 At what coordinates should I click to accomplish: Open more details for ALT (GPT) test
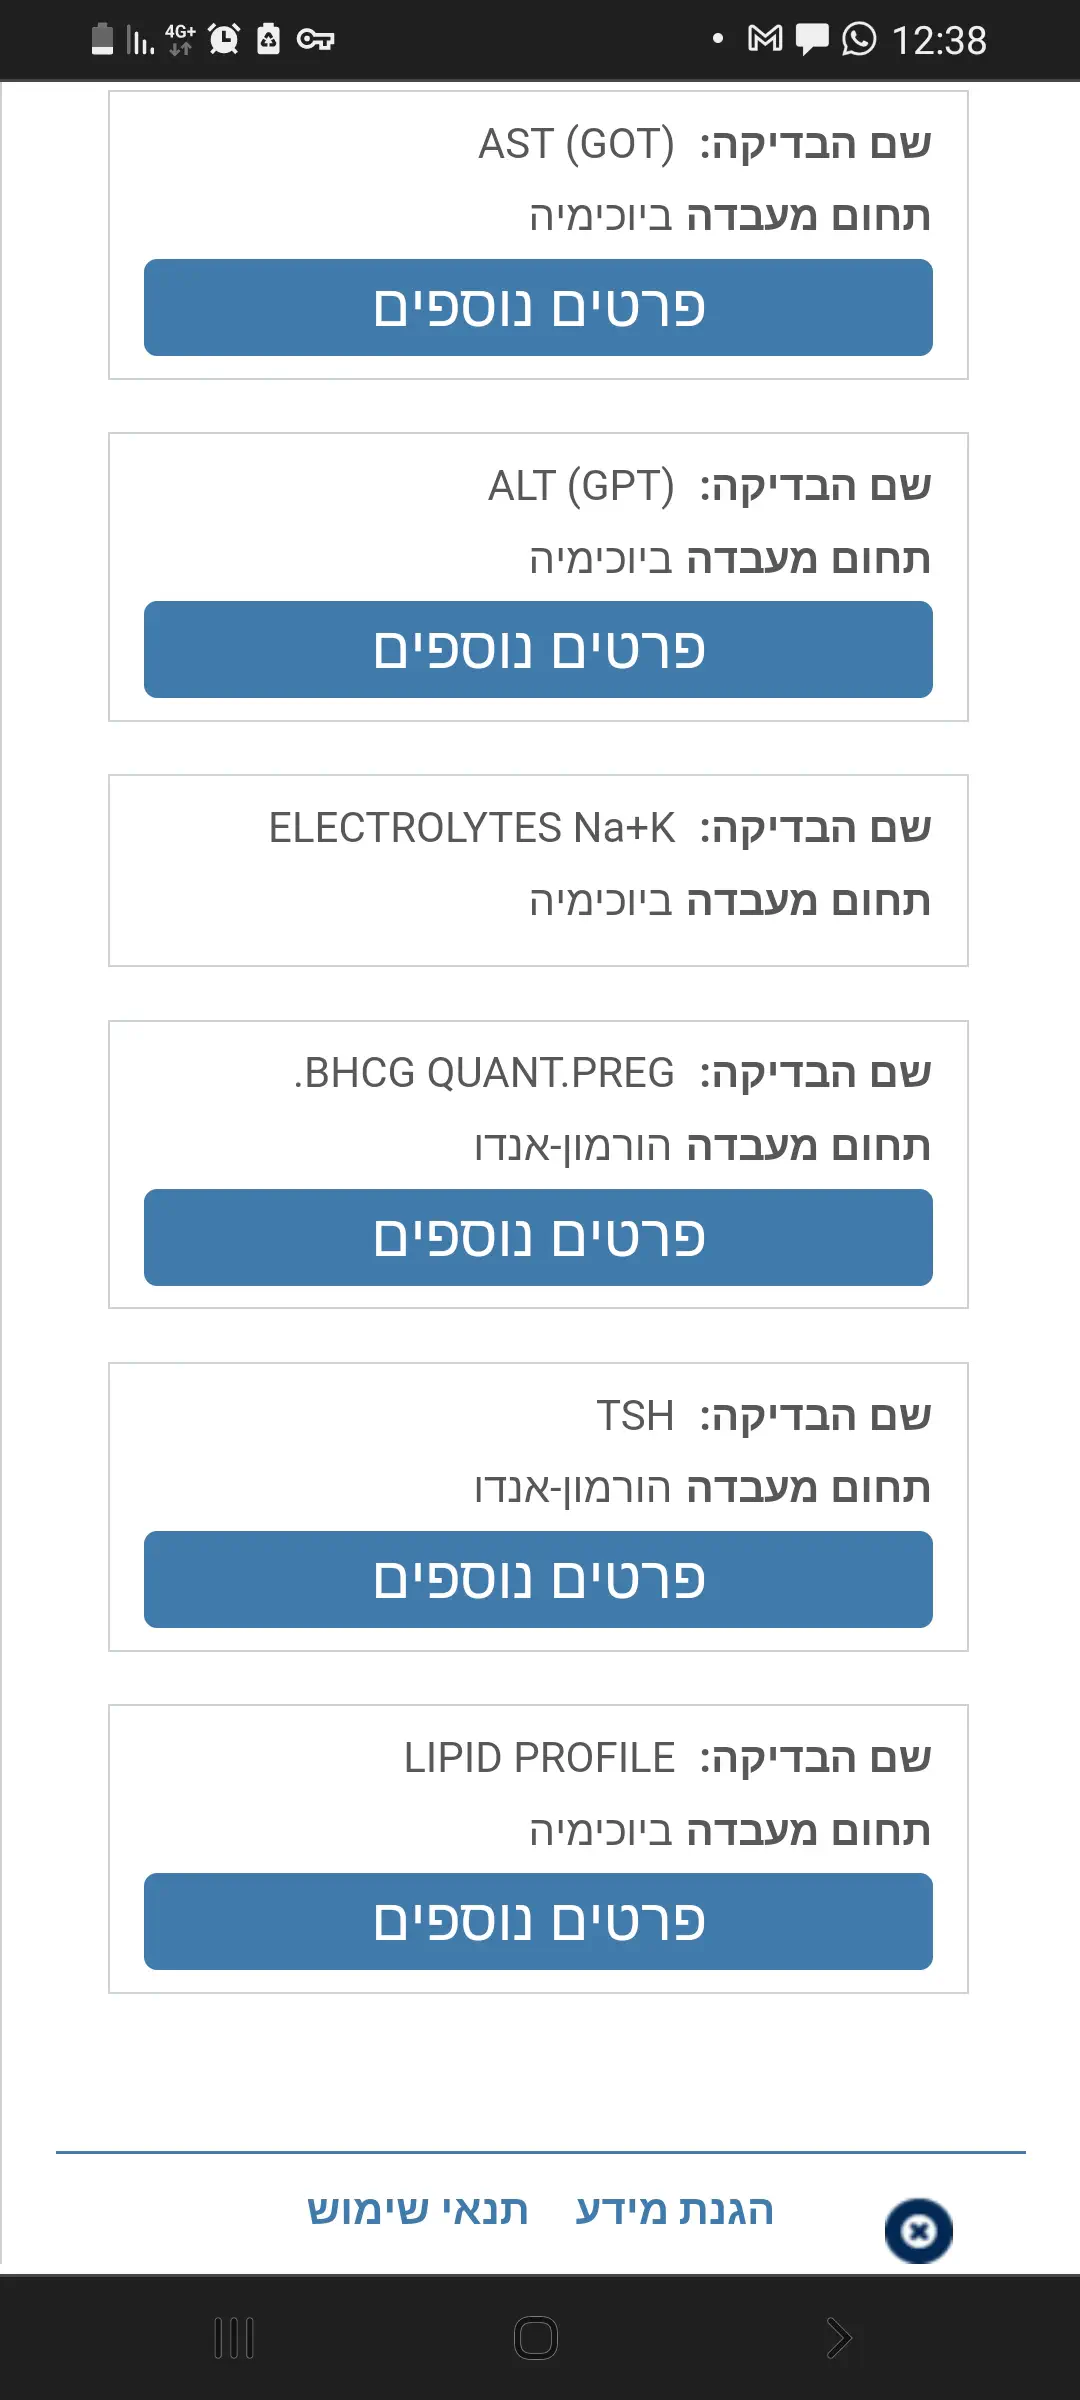538,649
